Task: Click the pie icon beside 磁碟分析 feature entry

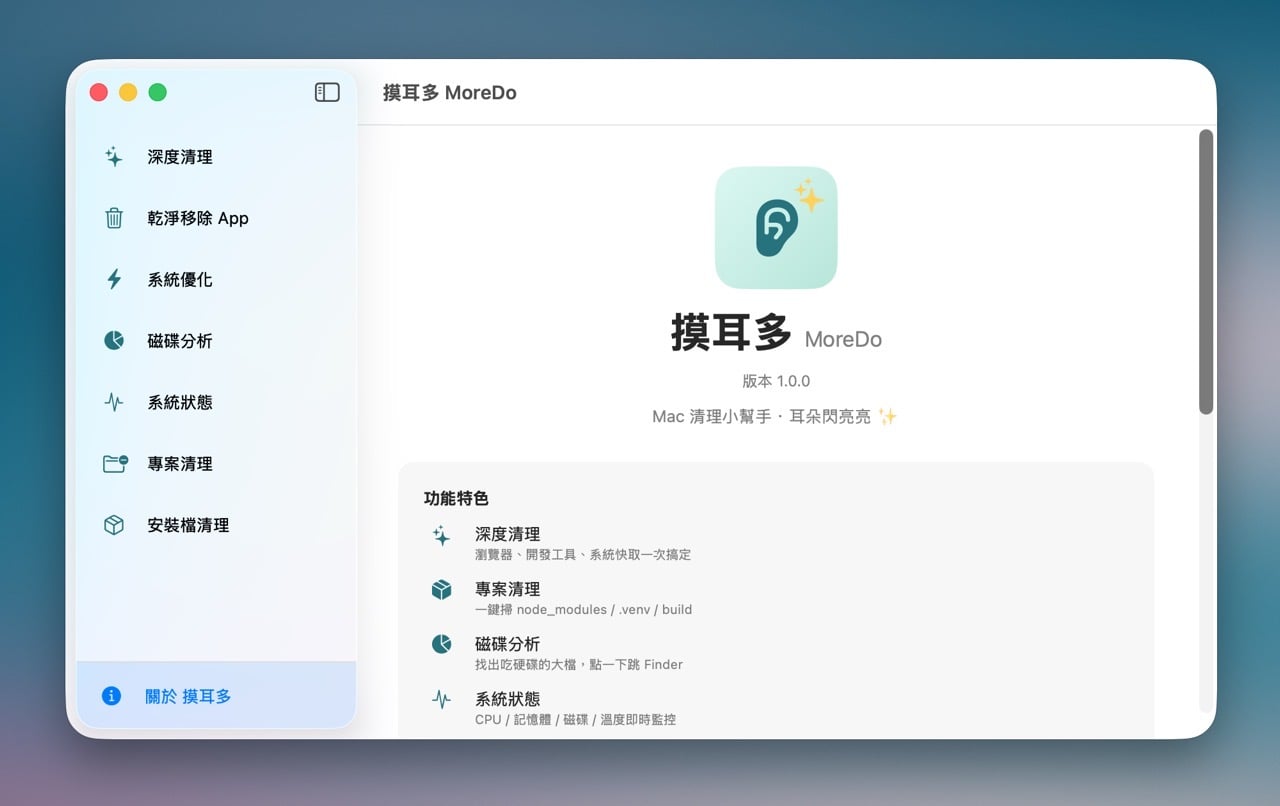Action: pyautogui.click(x=441, y=645)
